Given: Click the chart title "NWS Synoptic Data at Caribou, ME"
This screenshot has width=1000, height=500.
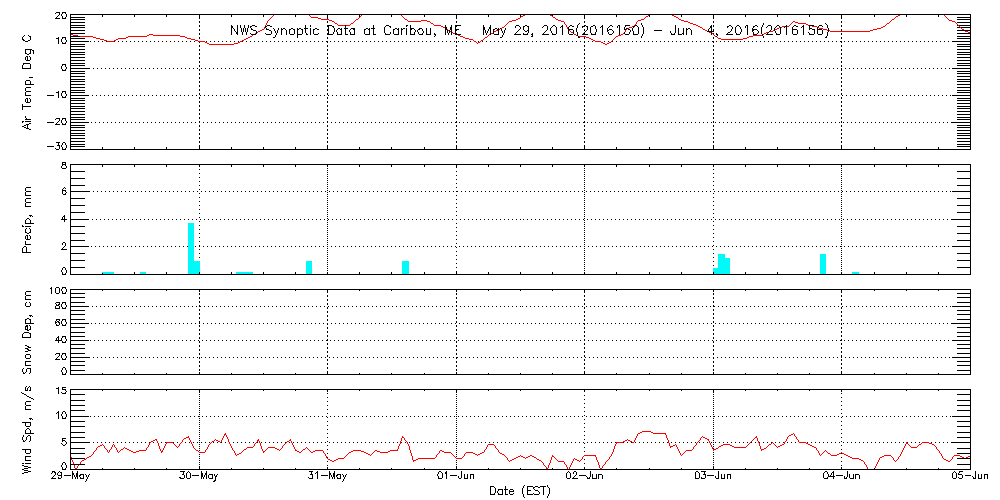Looking at the screenshot, I should click(x=346, y=31).
